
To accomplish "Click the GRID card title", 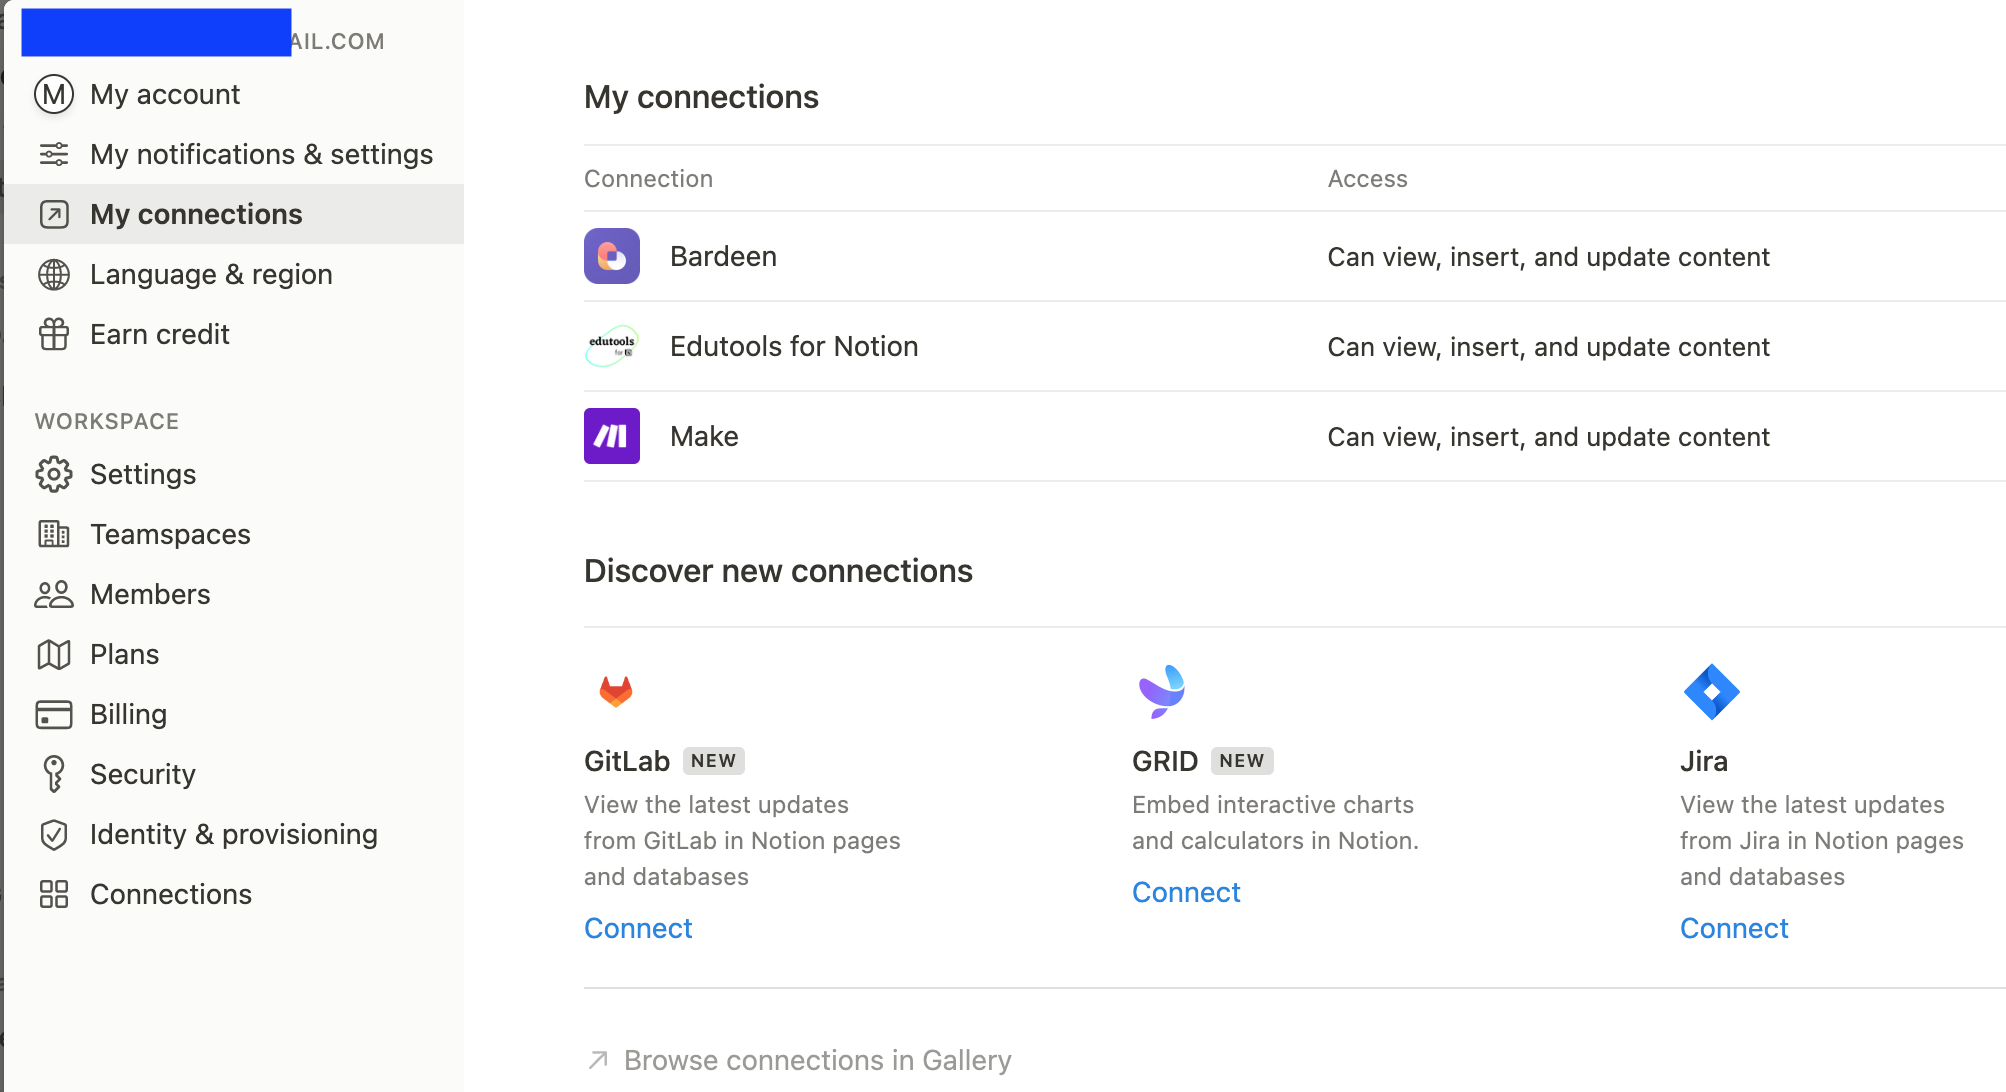I will [1165, 761].
